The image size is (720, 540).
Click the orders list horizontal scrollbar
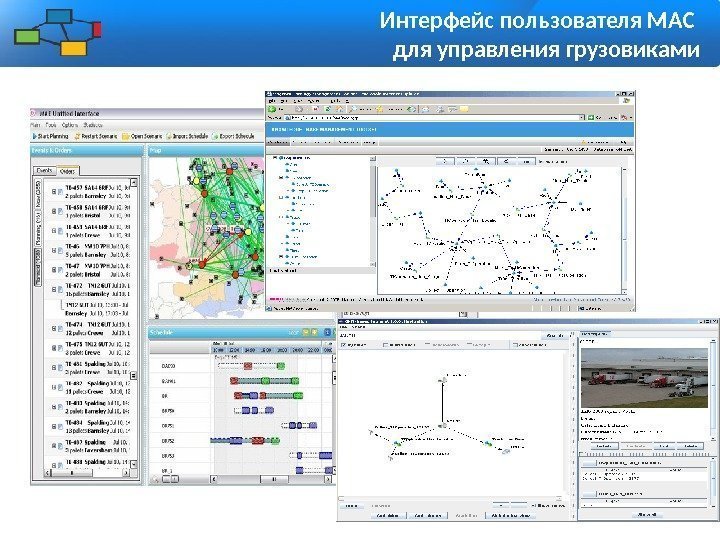tap(87, 472)
